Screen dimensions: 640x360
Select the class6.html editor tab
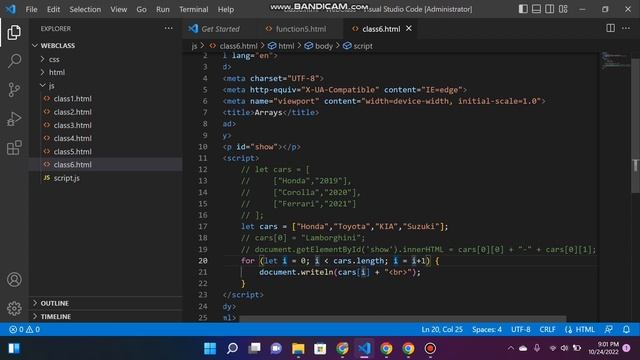point(381,29)
